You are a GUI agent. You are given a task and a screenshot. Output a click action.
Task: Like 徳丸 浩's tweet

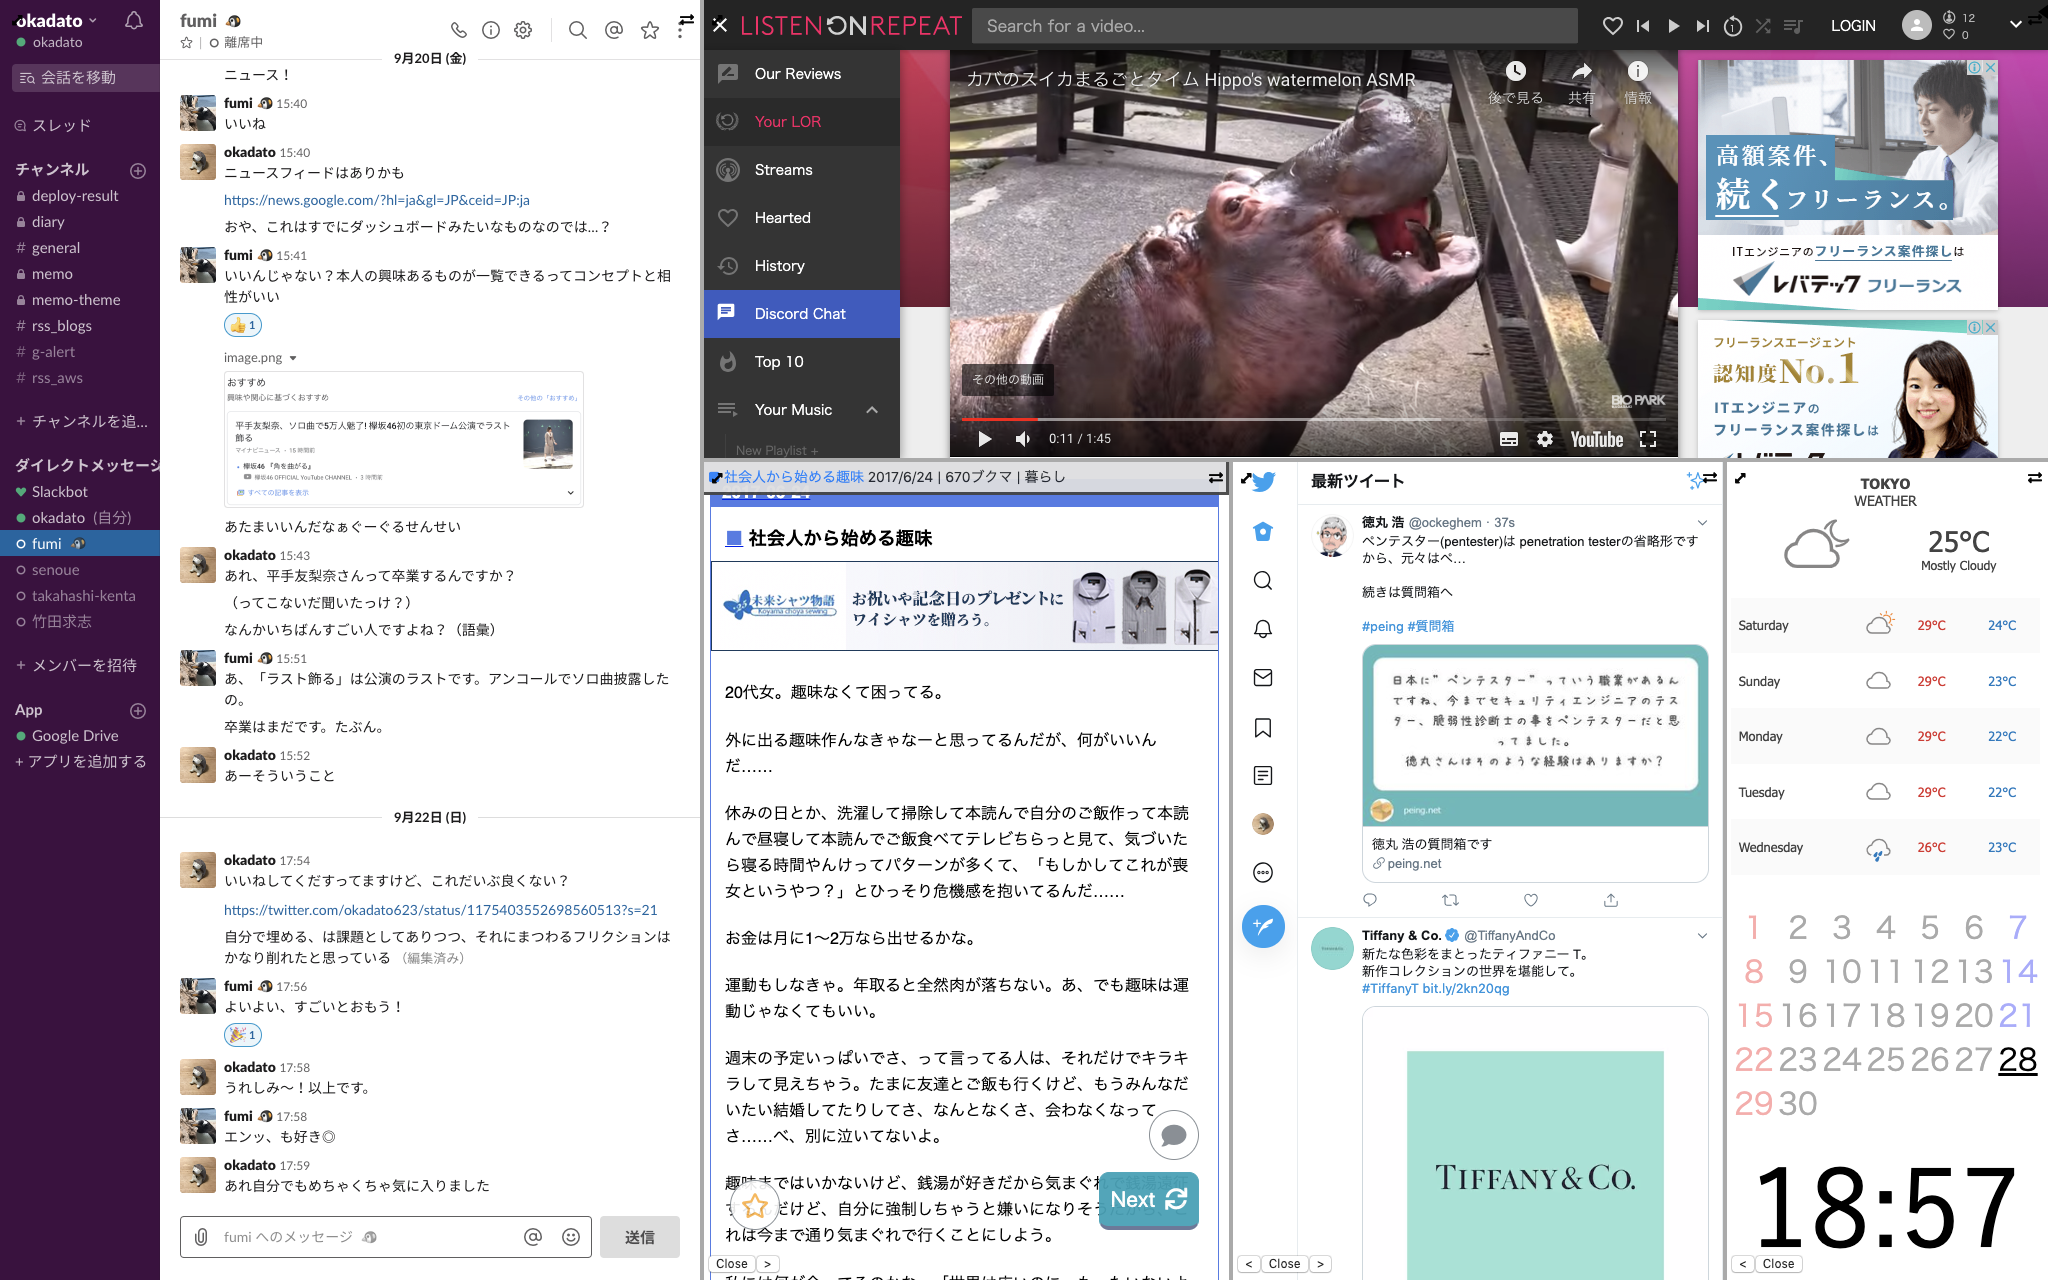tap(1530, 900)
